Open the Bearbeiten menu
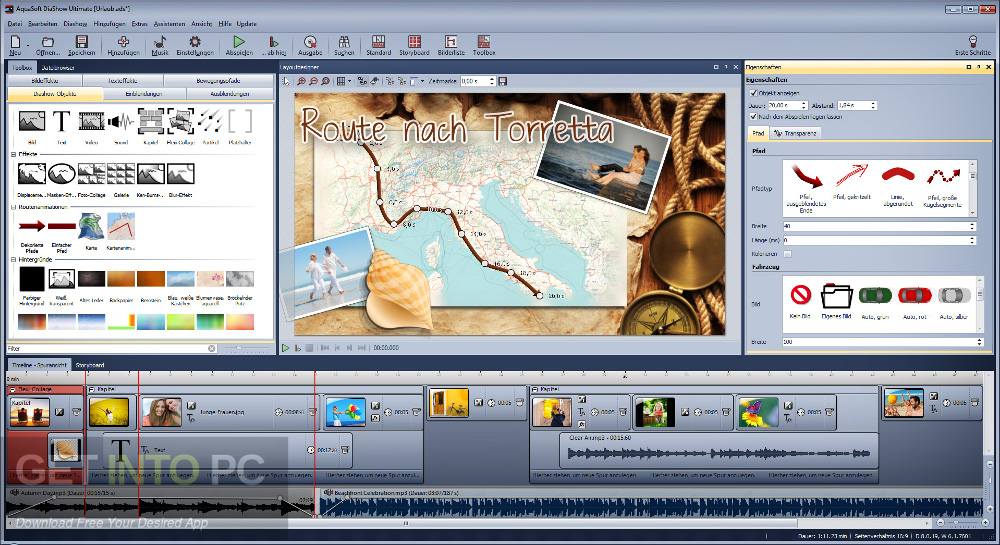 [x=43, y=24]
